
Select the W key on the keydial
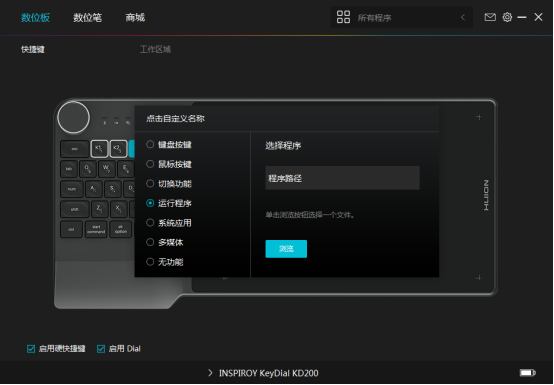106,169
